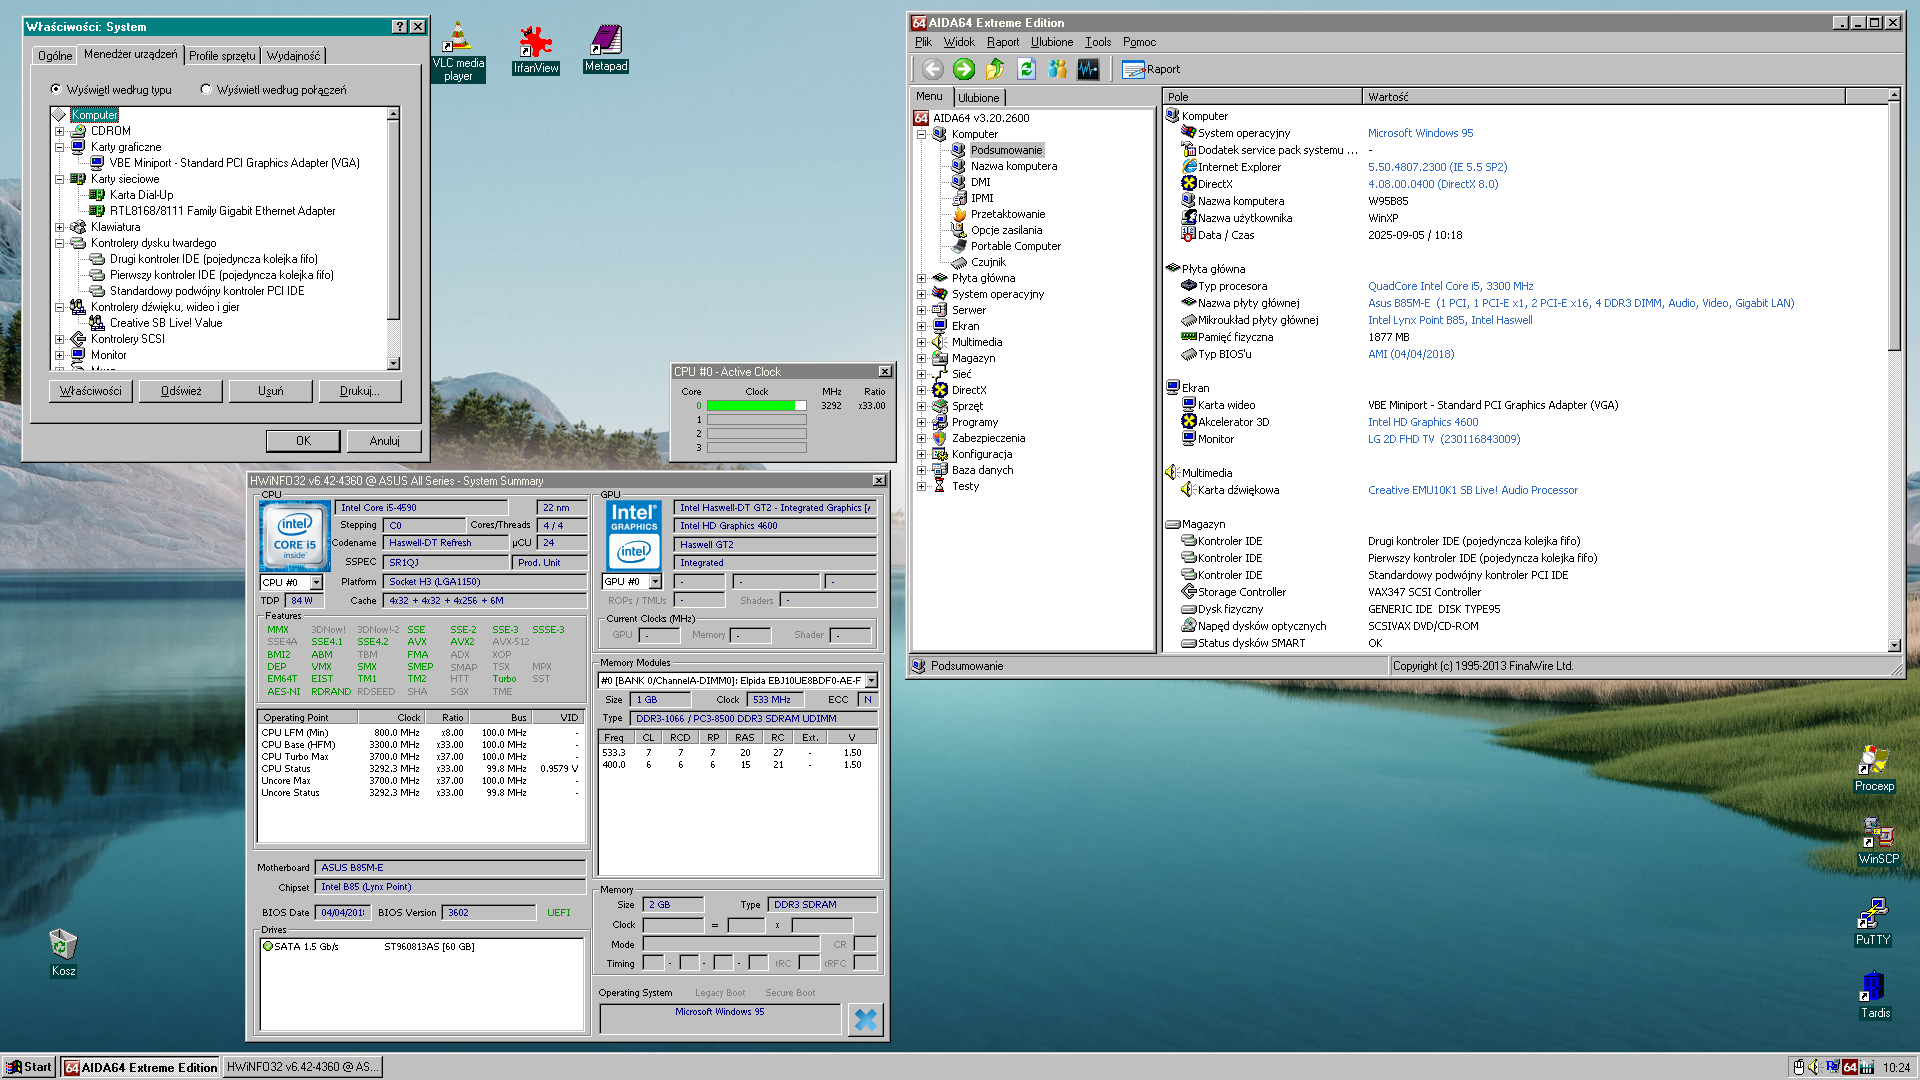Click the mouse icon in system tray
Image resolution: width=1920 pixels, height=1080 pixels.
coord(1798,1067)
